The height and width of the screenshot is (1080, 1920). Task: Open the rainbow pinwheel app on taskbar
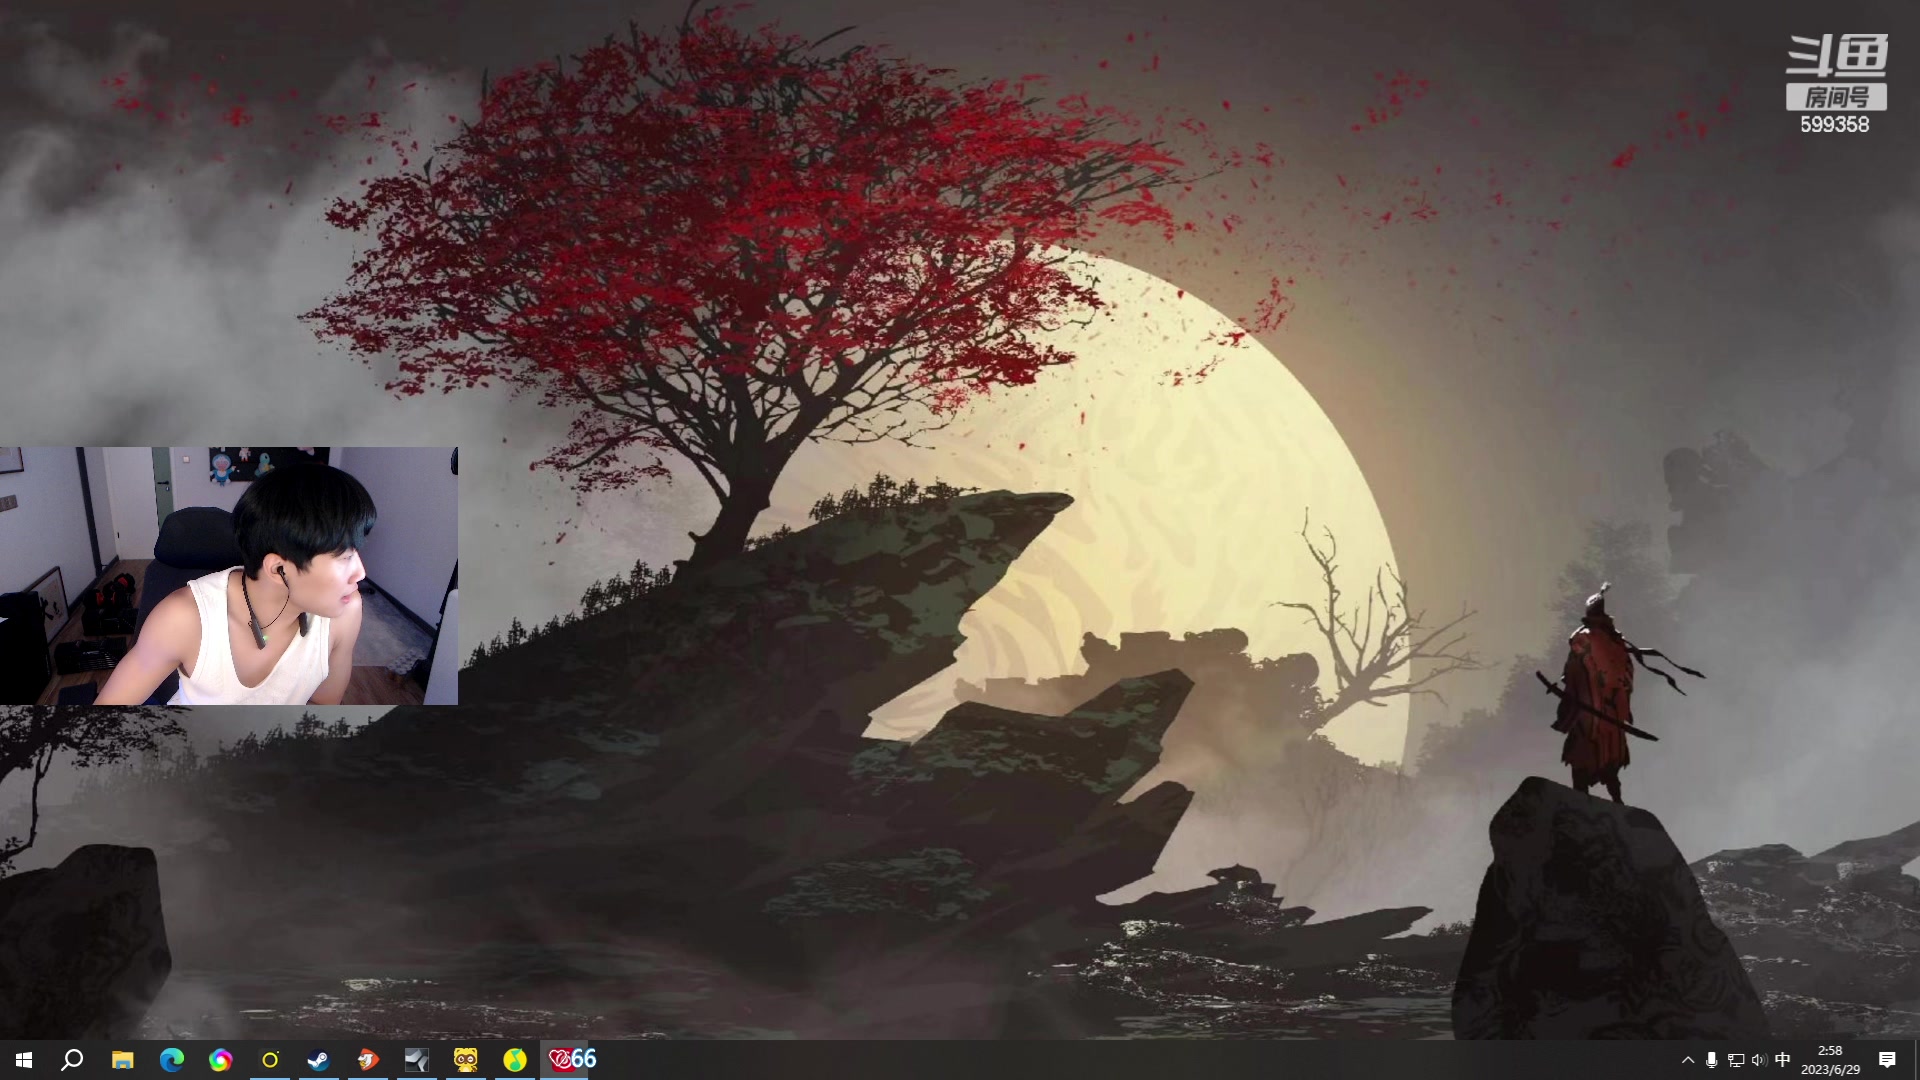[x=221, y=1060]
